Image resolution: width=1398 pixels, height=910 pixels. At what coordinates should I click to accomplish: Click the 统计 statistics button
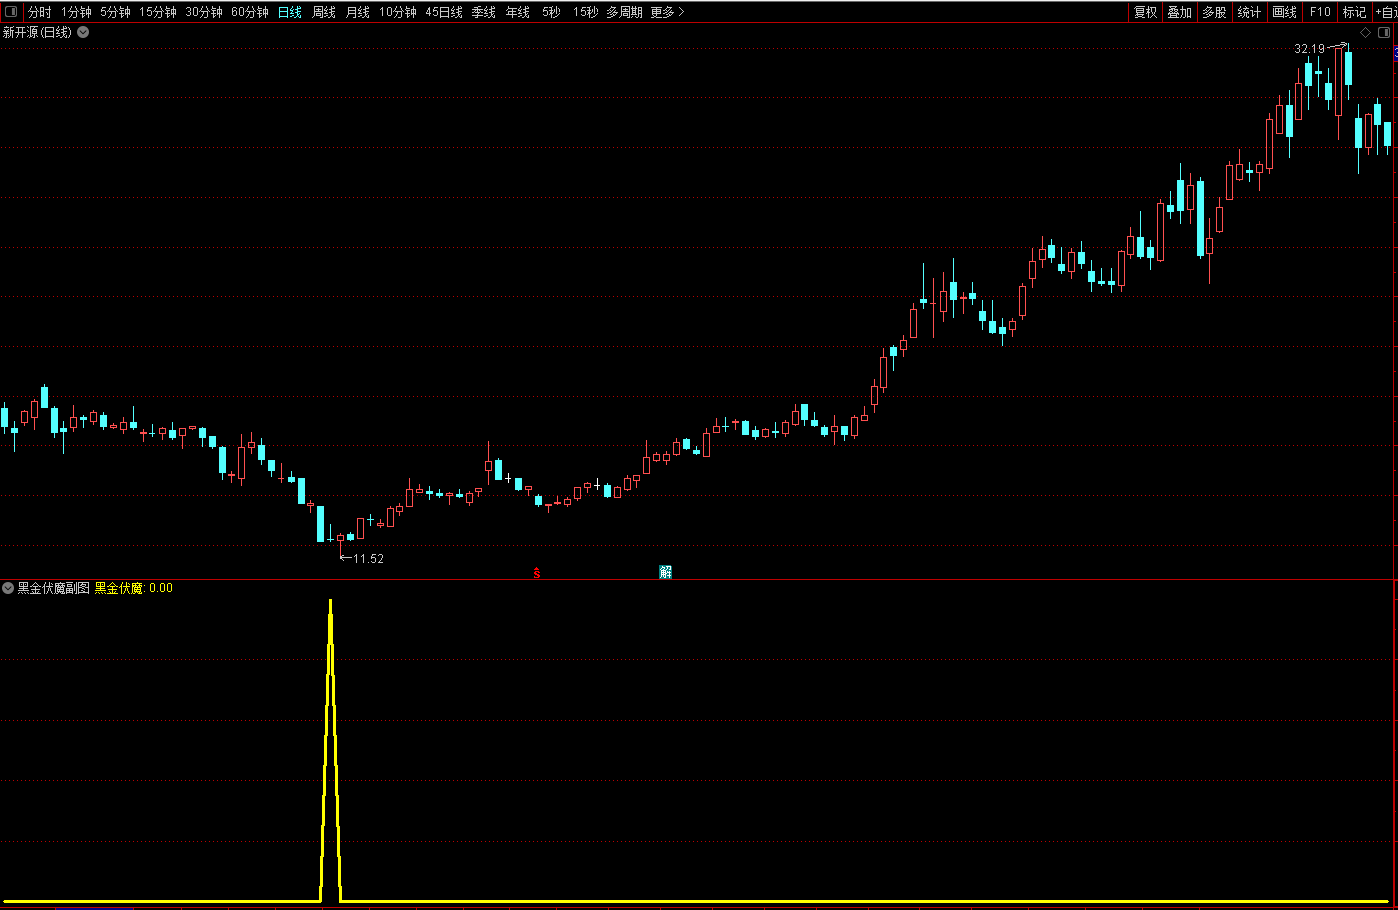pyautogui.click(x=1249, y=12)
